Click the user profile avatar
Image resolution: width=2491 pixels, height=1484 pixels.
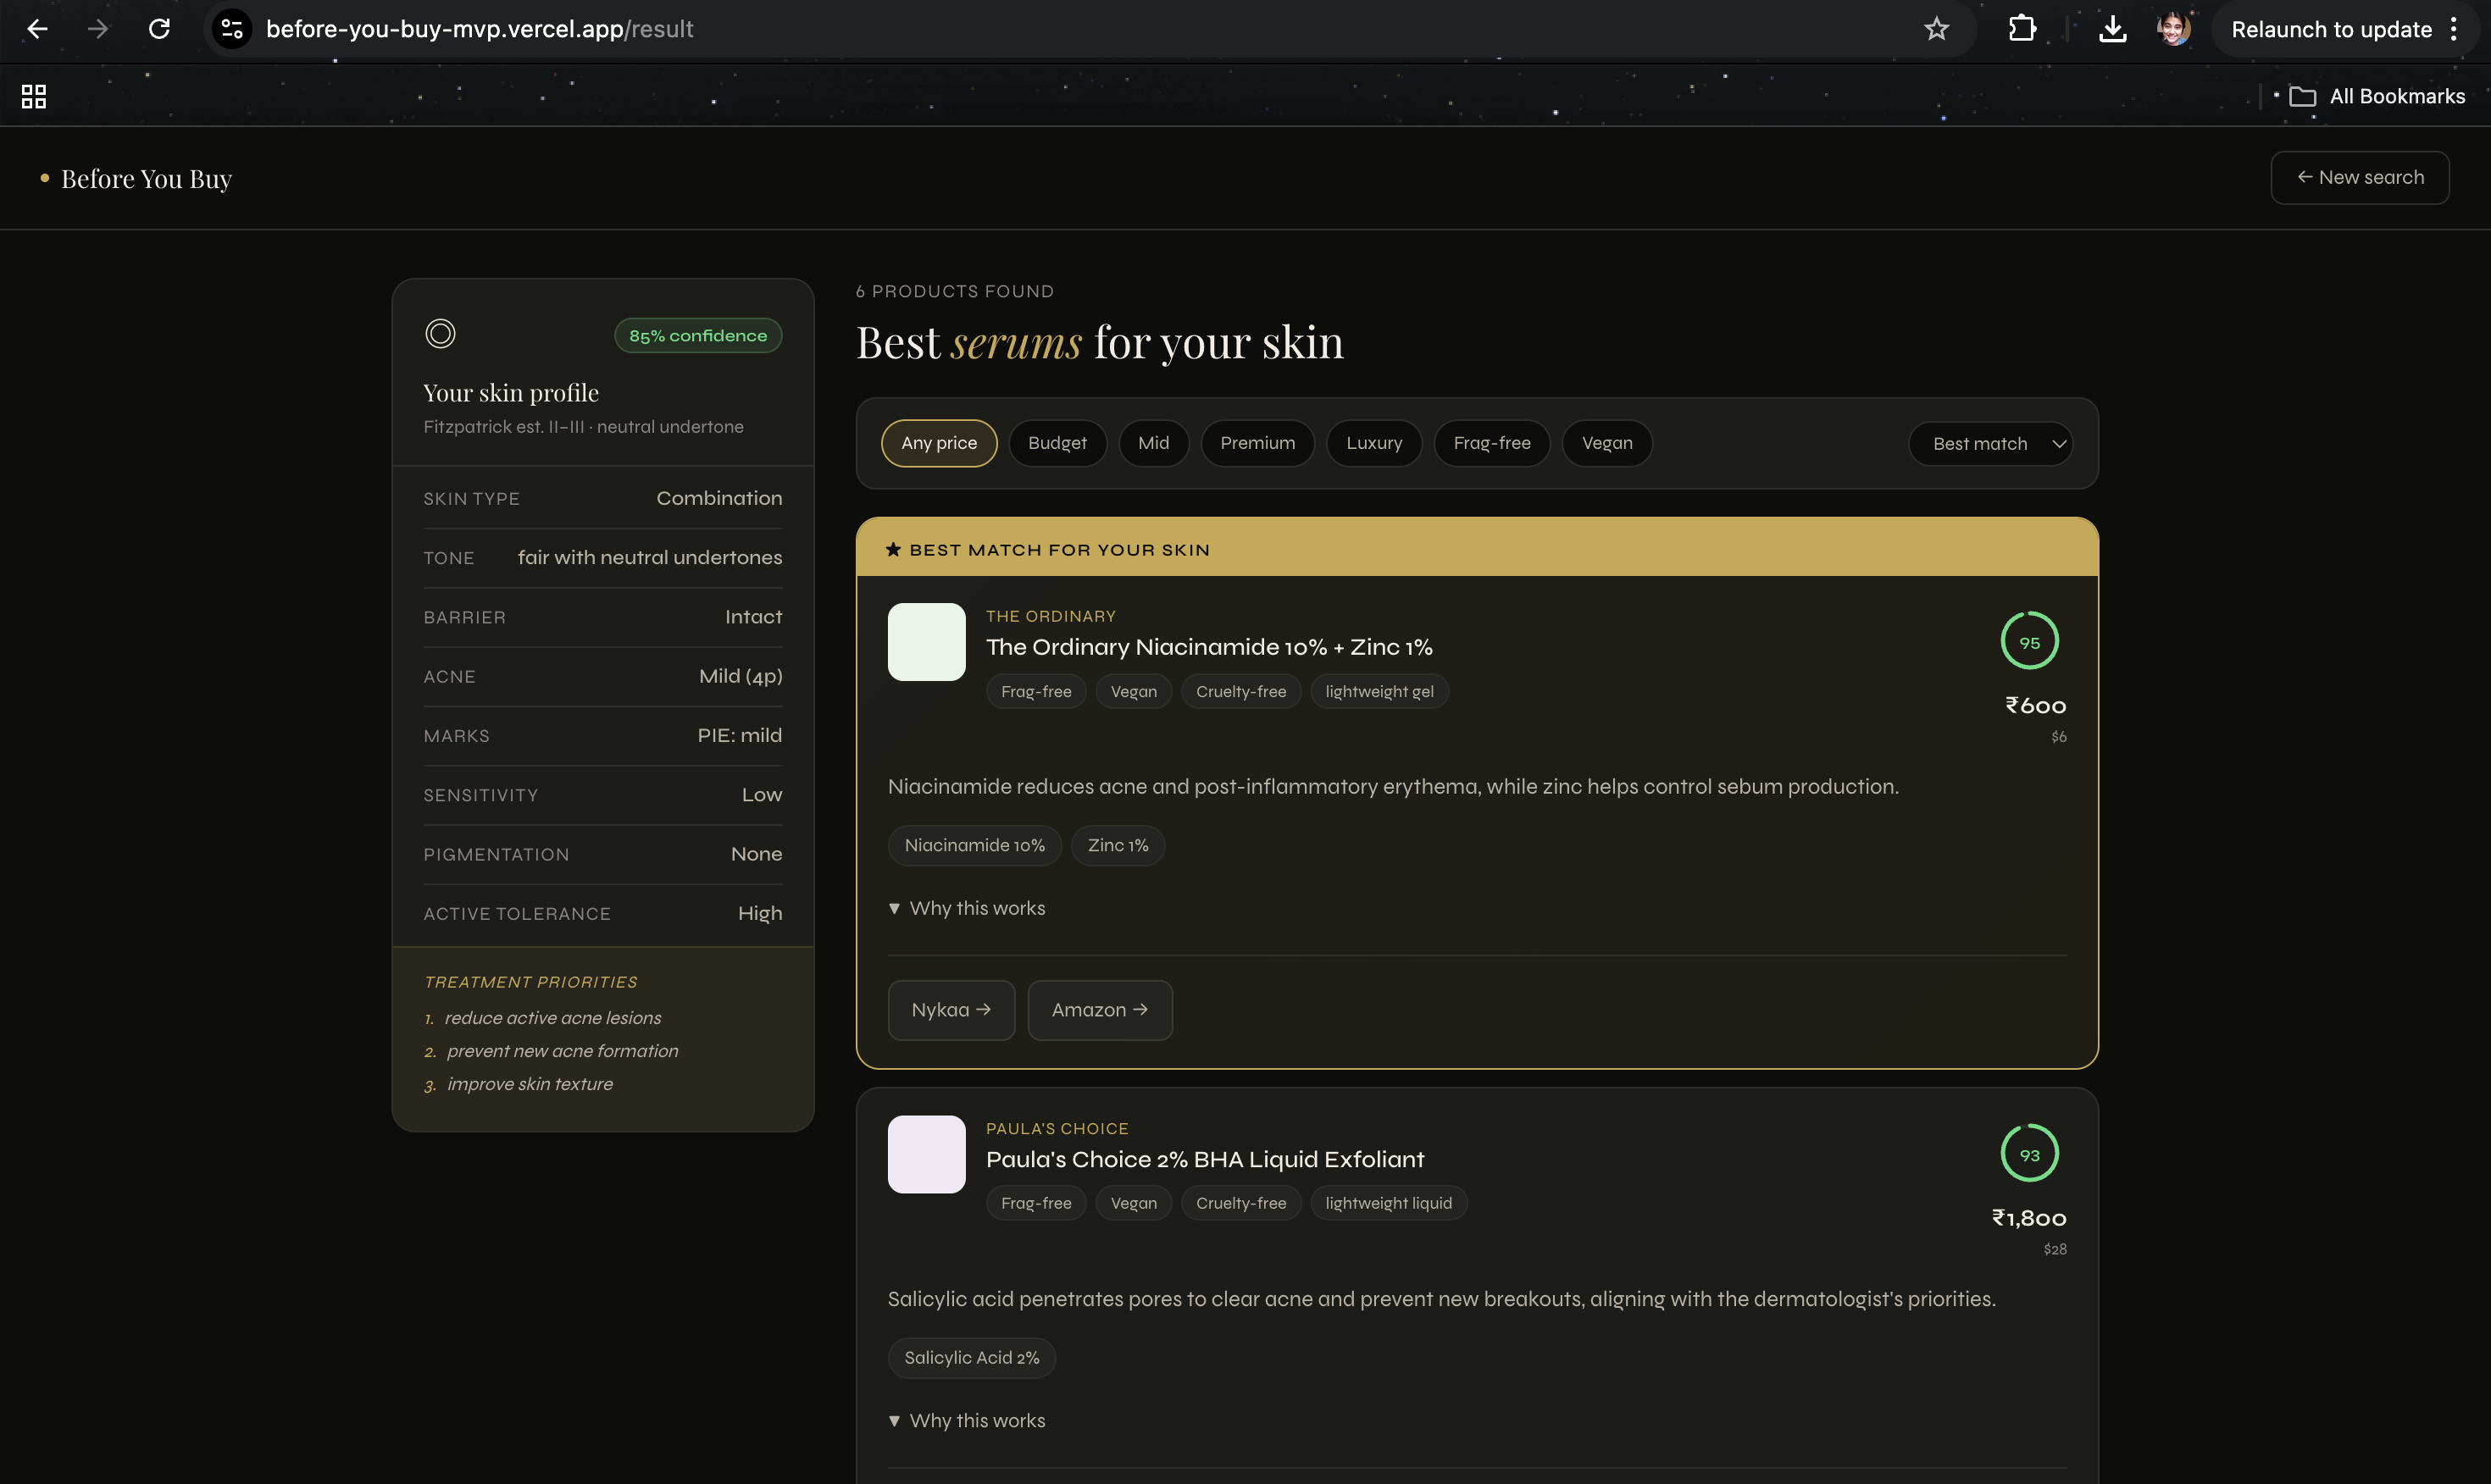(x=2173, y=29)
